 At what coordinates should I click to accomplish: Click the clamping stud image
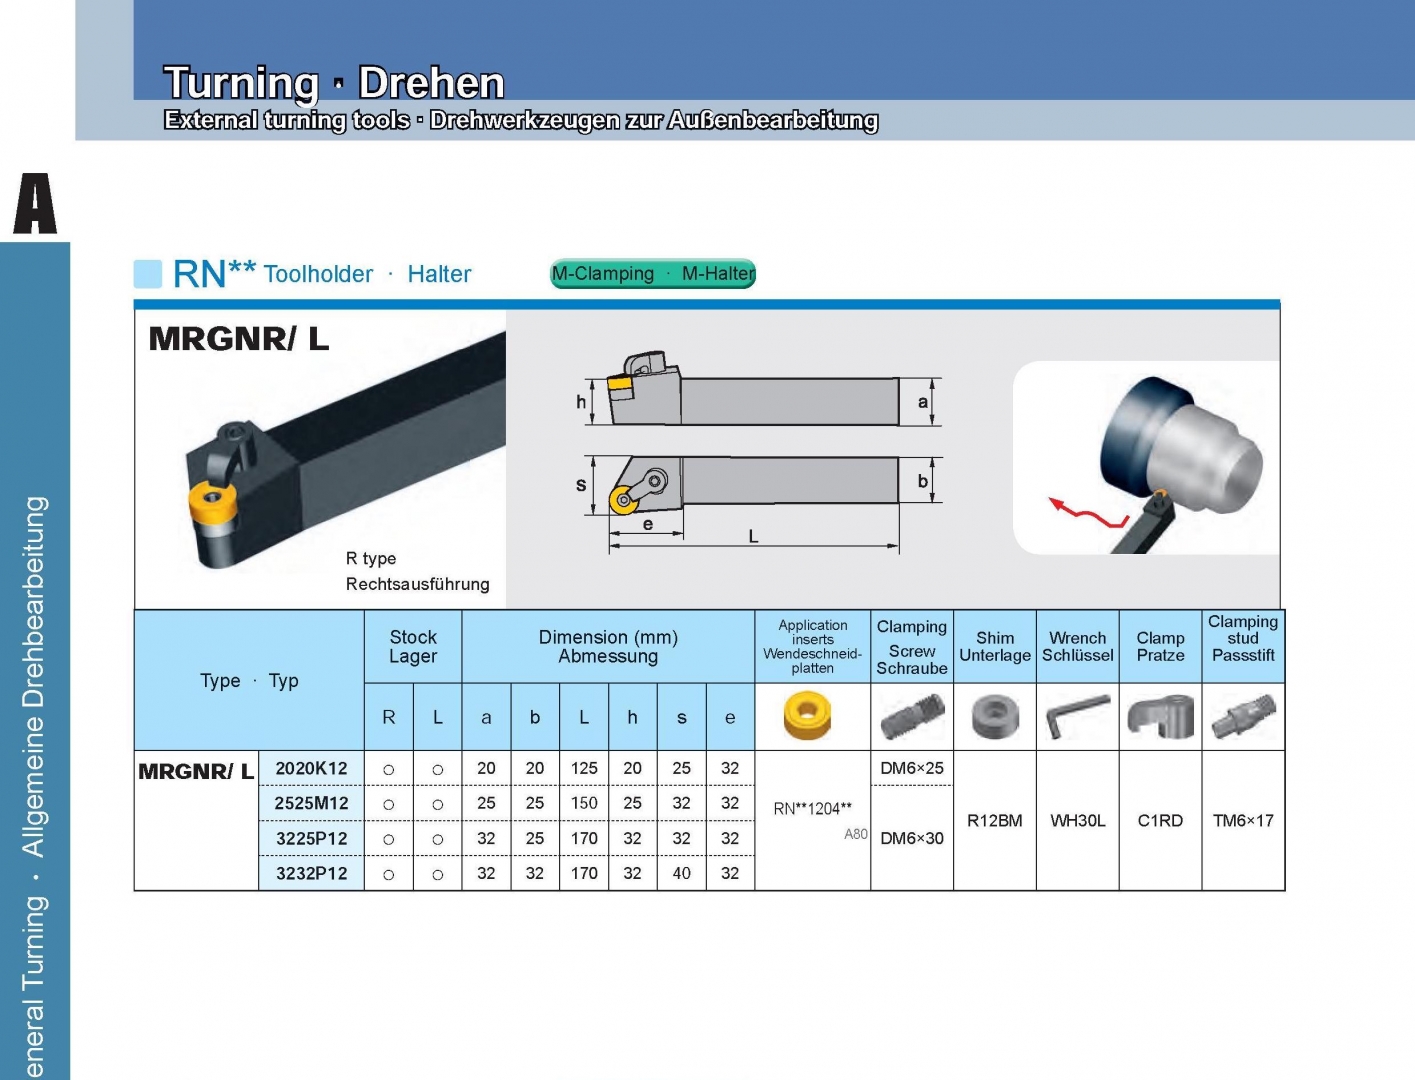coord(1243,717)
